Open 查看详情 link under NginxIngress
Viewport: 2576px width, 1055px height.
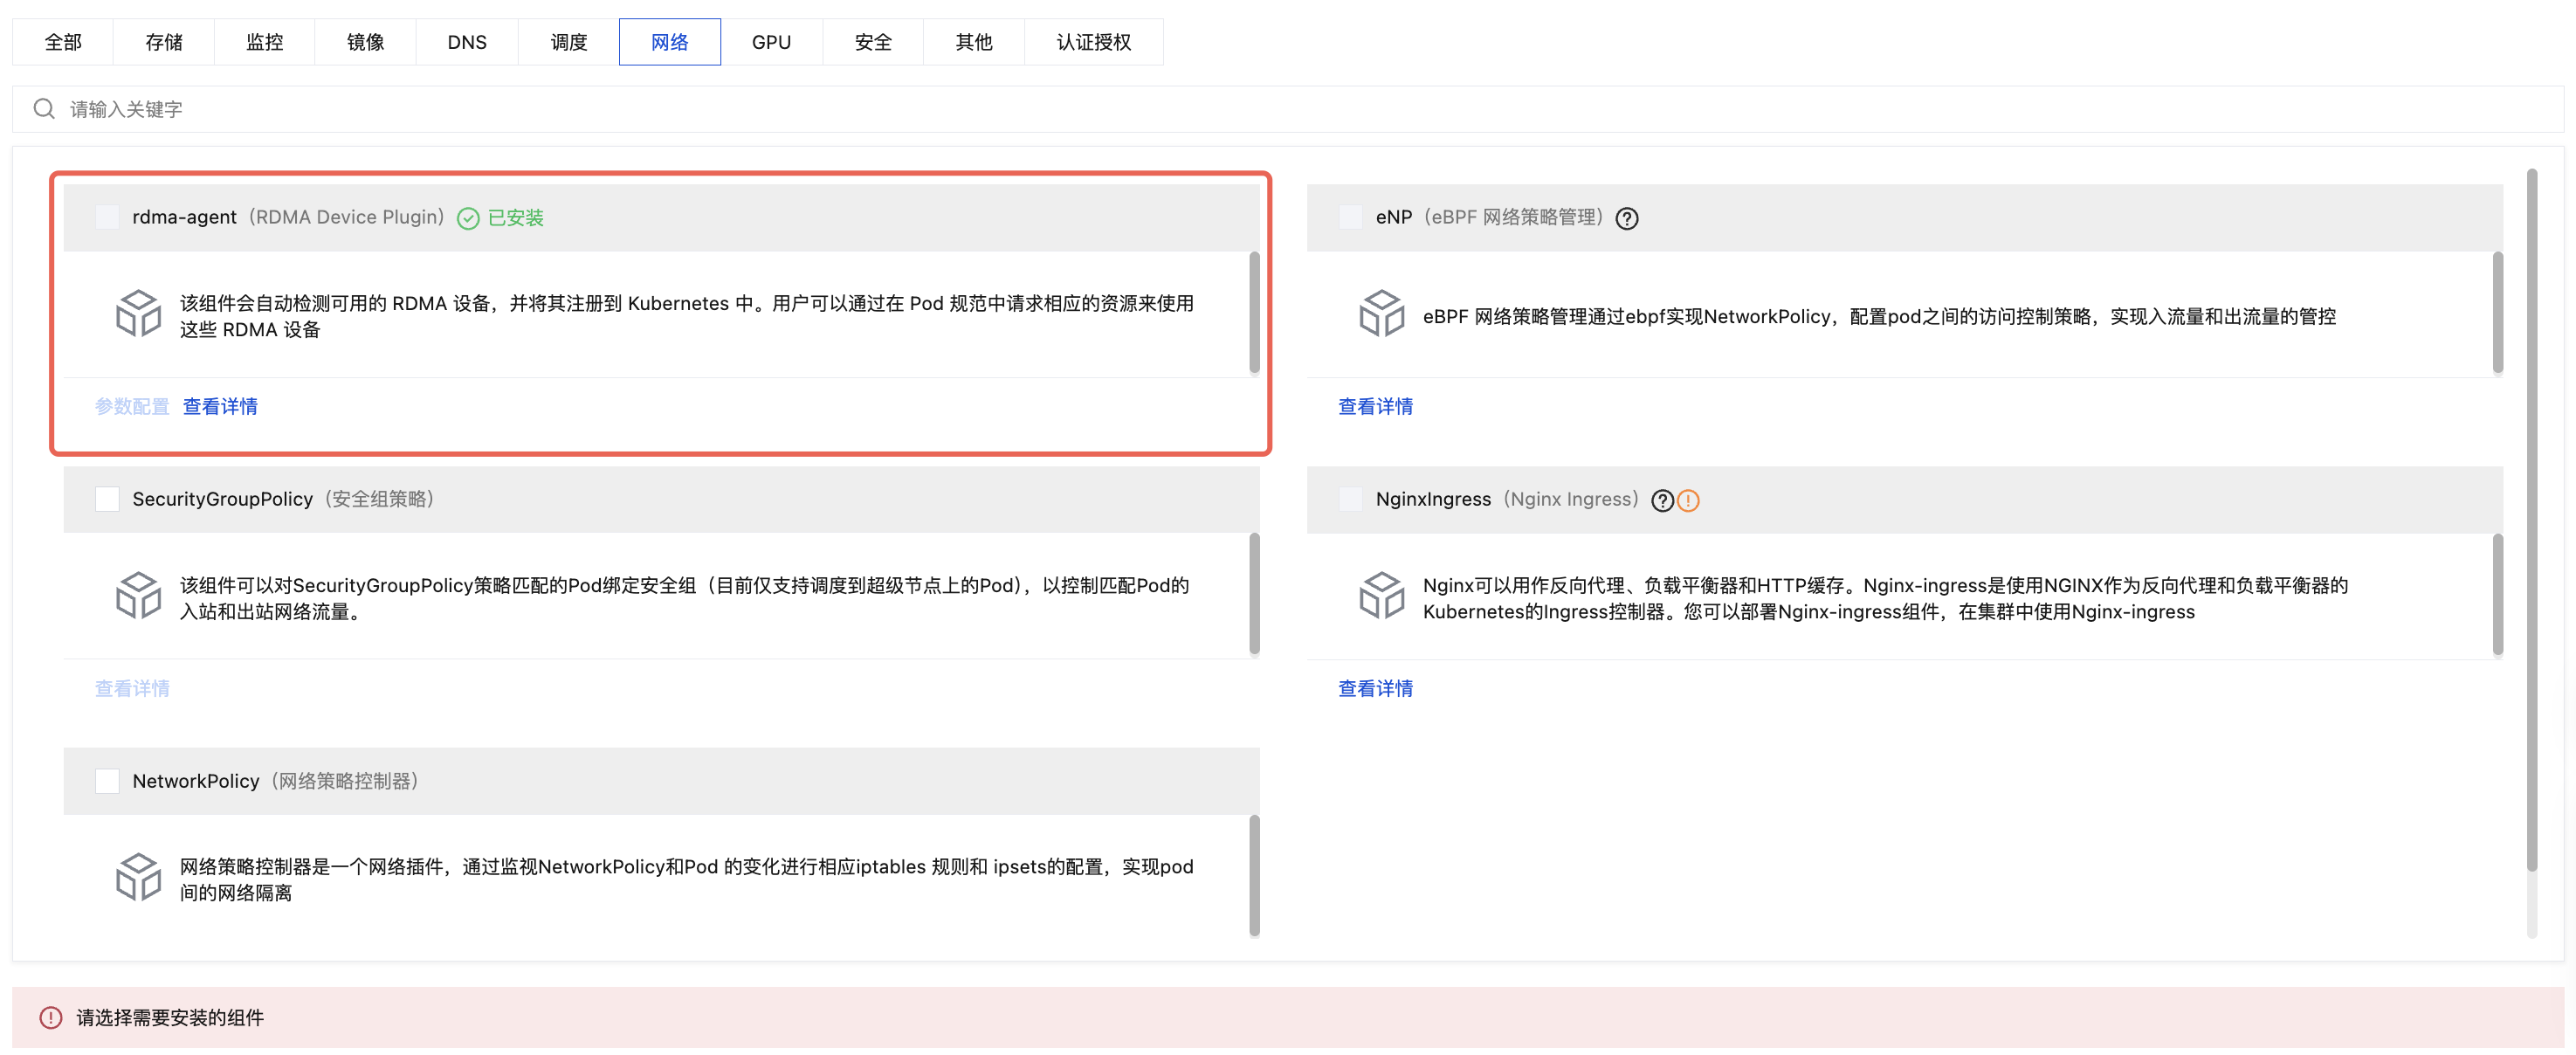coord(1375,688)
